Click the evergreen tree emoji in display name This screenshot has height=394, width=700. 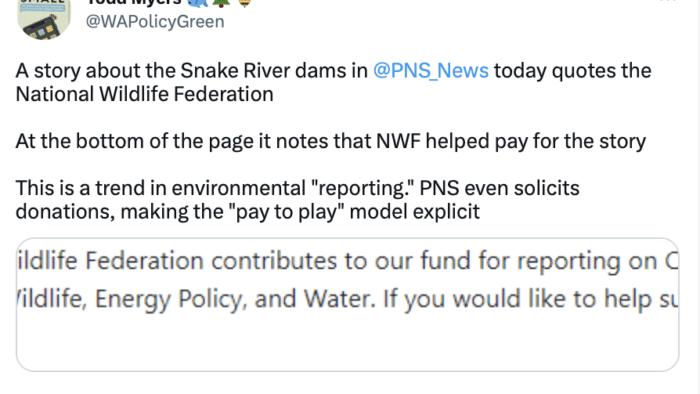click(x=221, y=3)
